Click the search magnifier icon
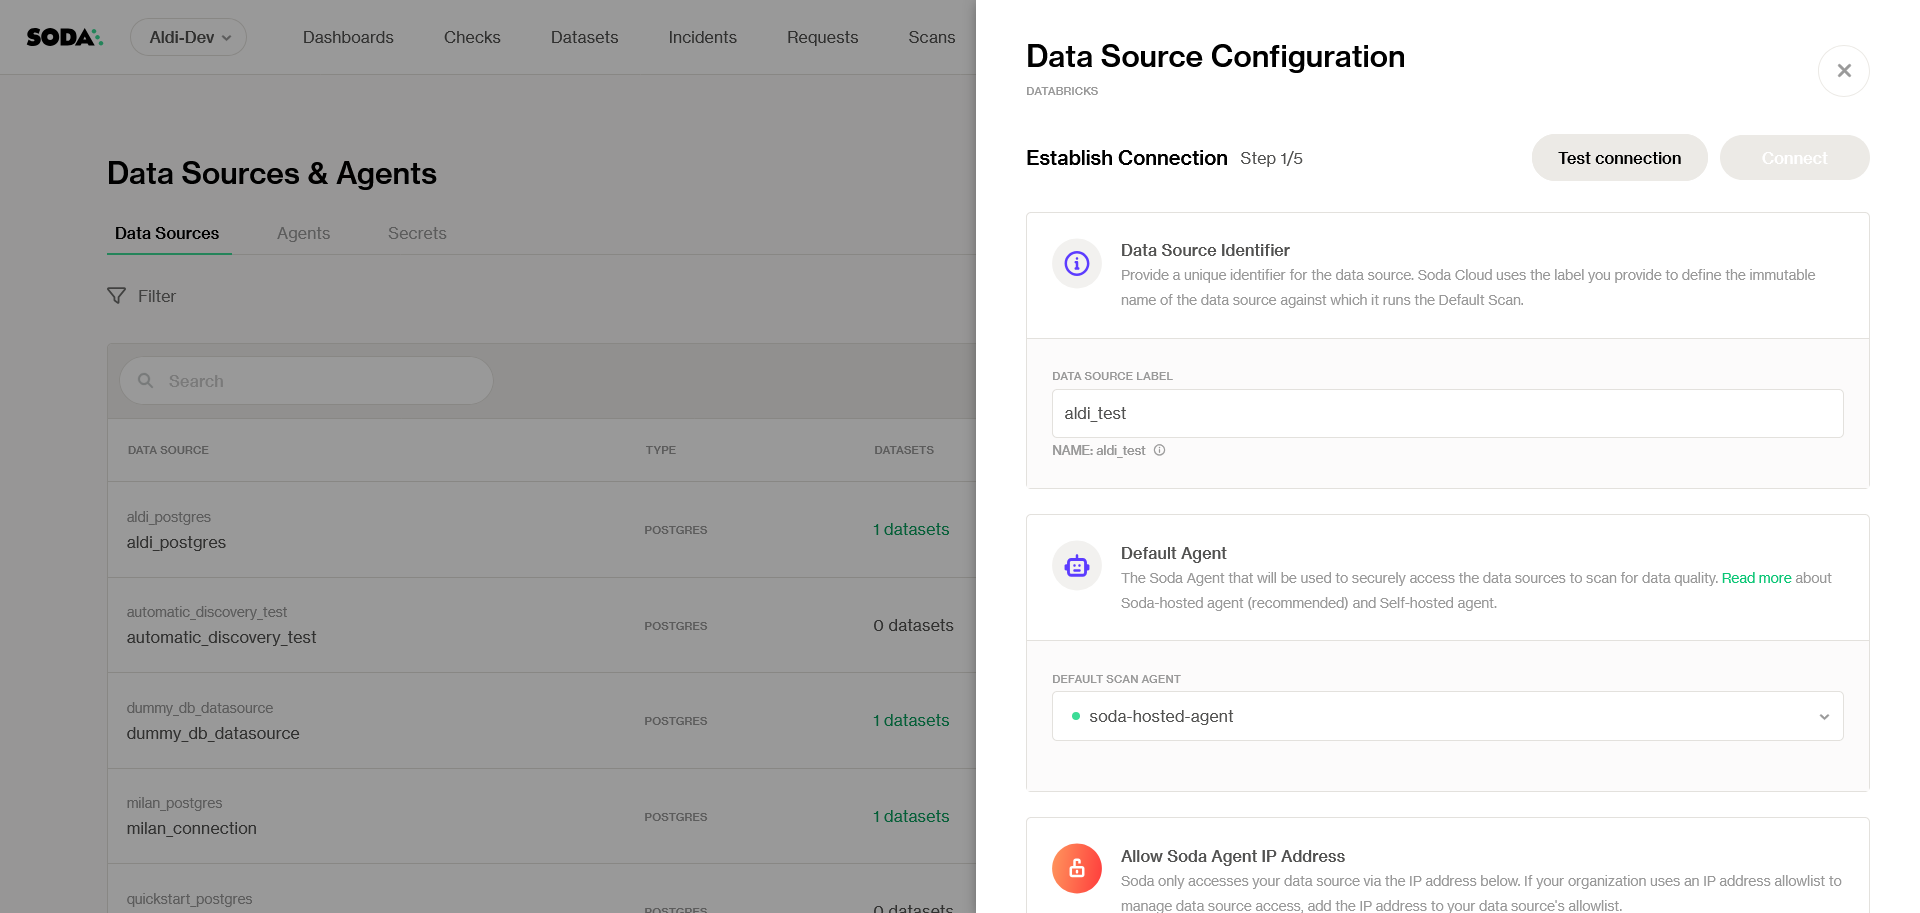Viewport: 1920px width, 913px height. [x=146, y=381]
